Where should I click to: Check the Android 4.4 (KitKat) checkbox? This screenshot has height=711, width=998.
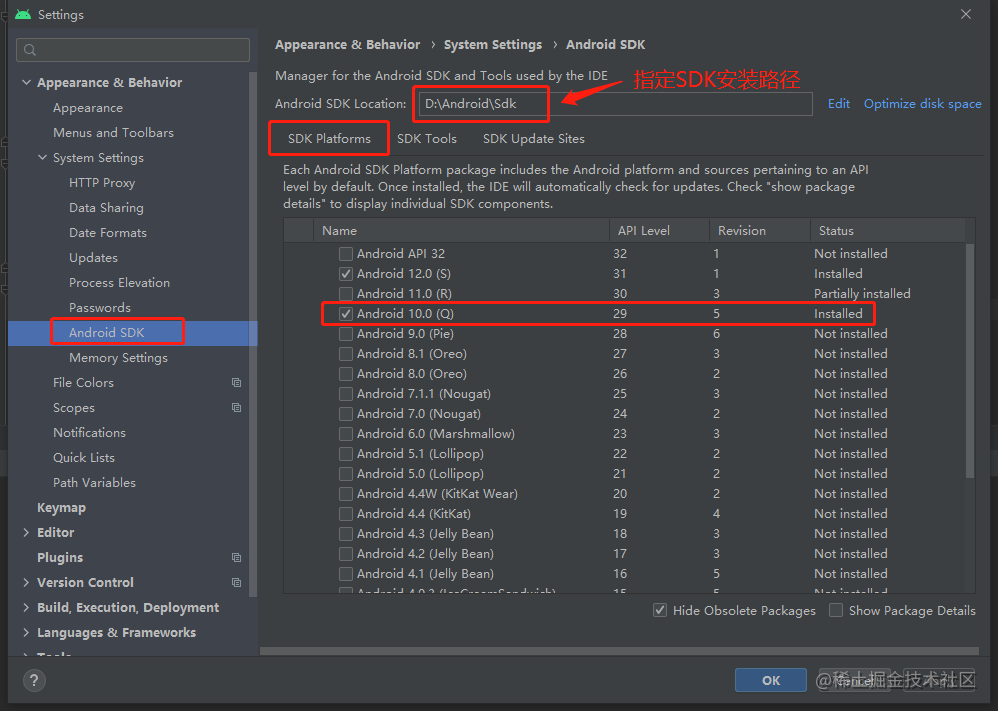[x=346, y=514]
